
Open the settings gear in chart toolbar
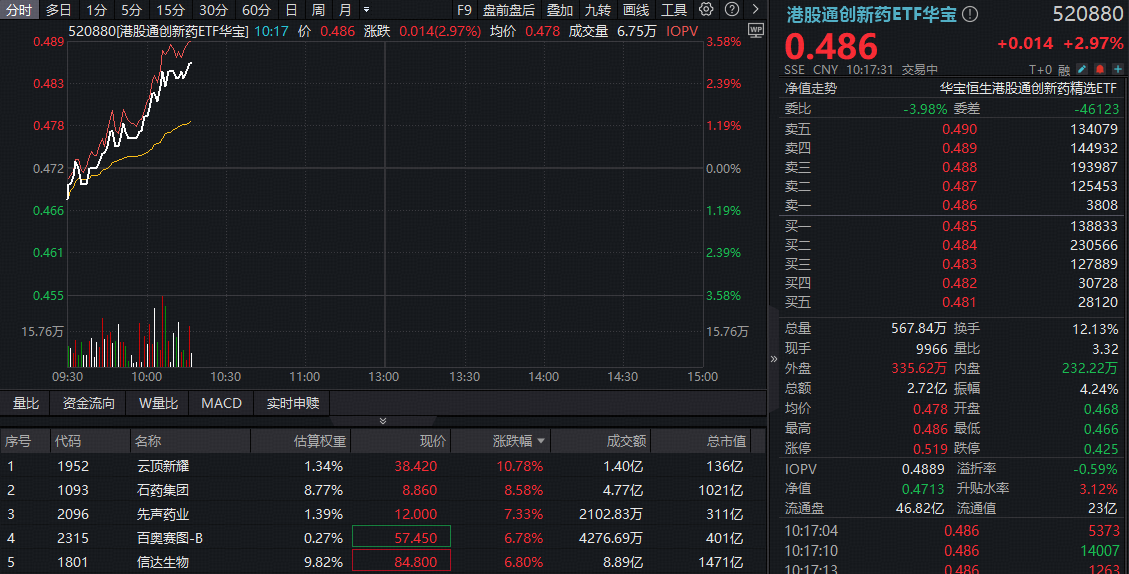706,10
